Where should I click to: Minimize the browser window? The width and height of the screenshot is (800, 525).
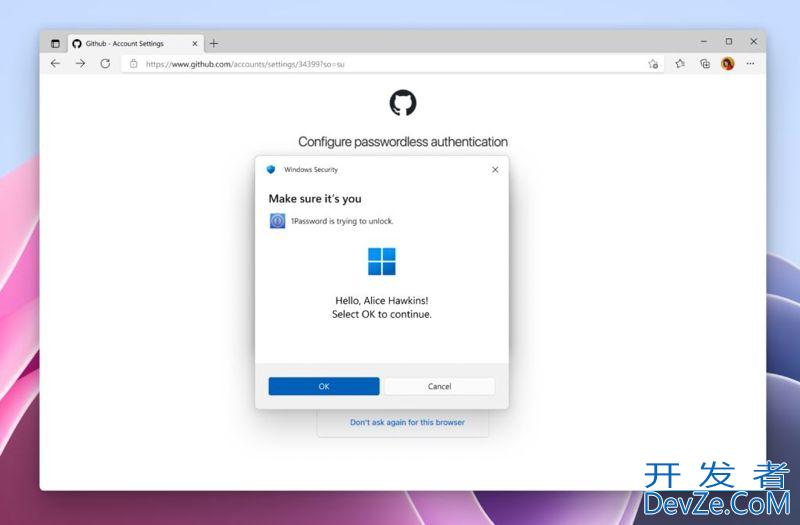(704, 41)
